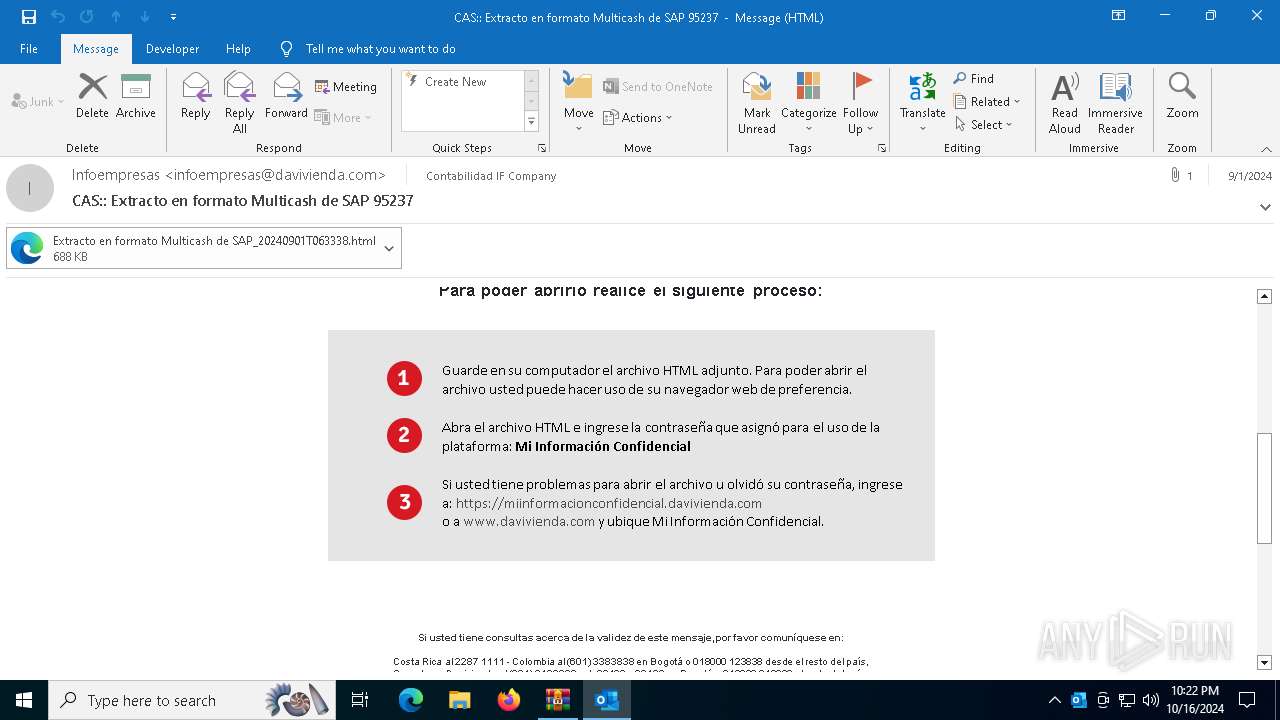This screenshot has height=720, width=1280.
Task: Open the notification center icon
Action: pyautogui.click(x=1247, y=700)
